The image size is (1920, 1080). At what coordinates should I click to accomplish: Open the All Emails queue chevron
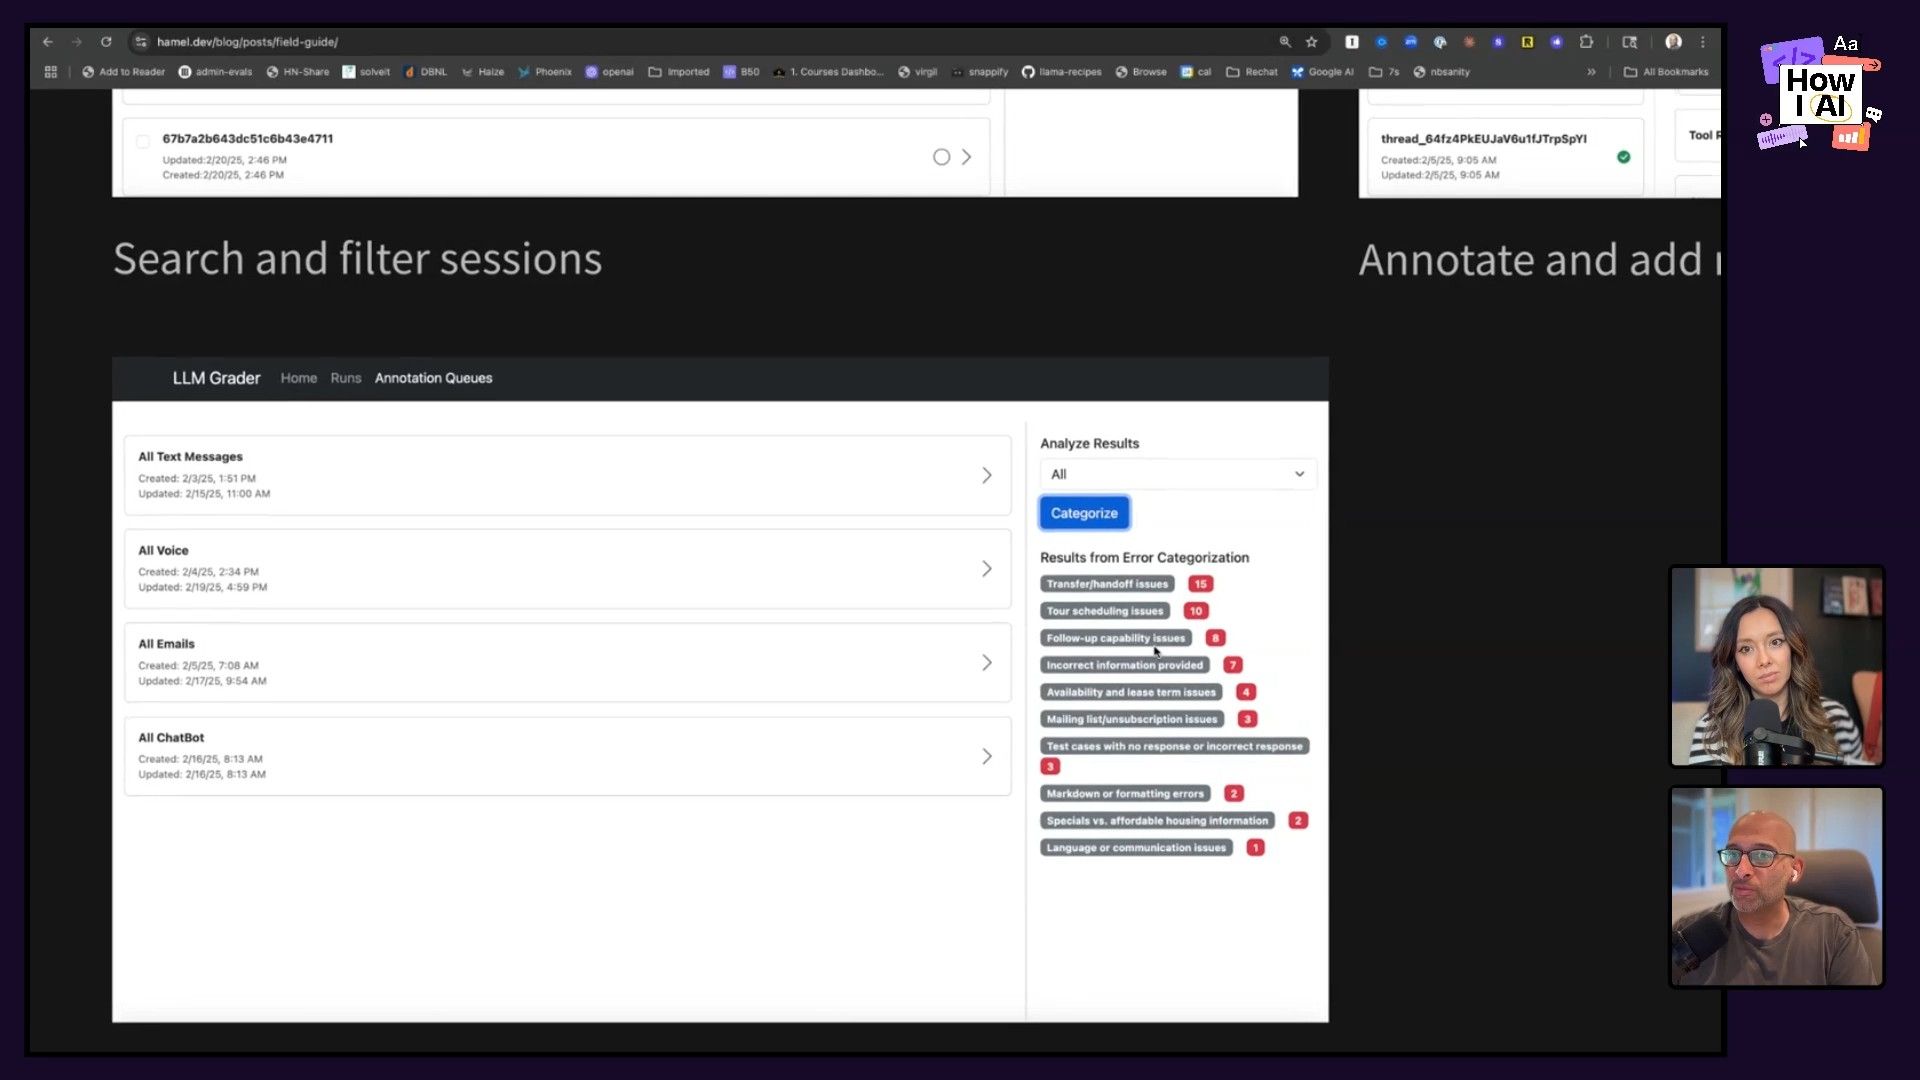(987, 663)
